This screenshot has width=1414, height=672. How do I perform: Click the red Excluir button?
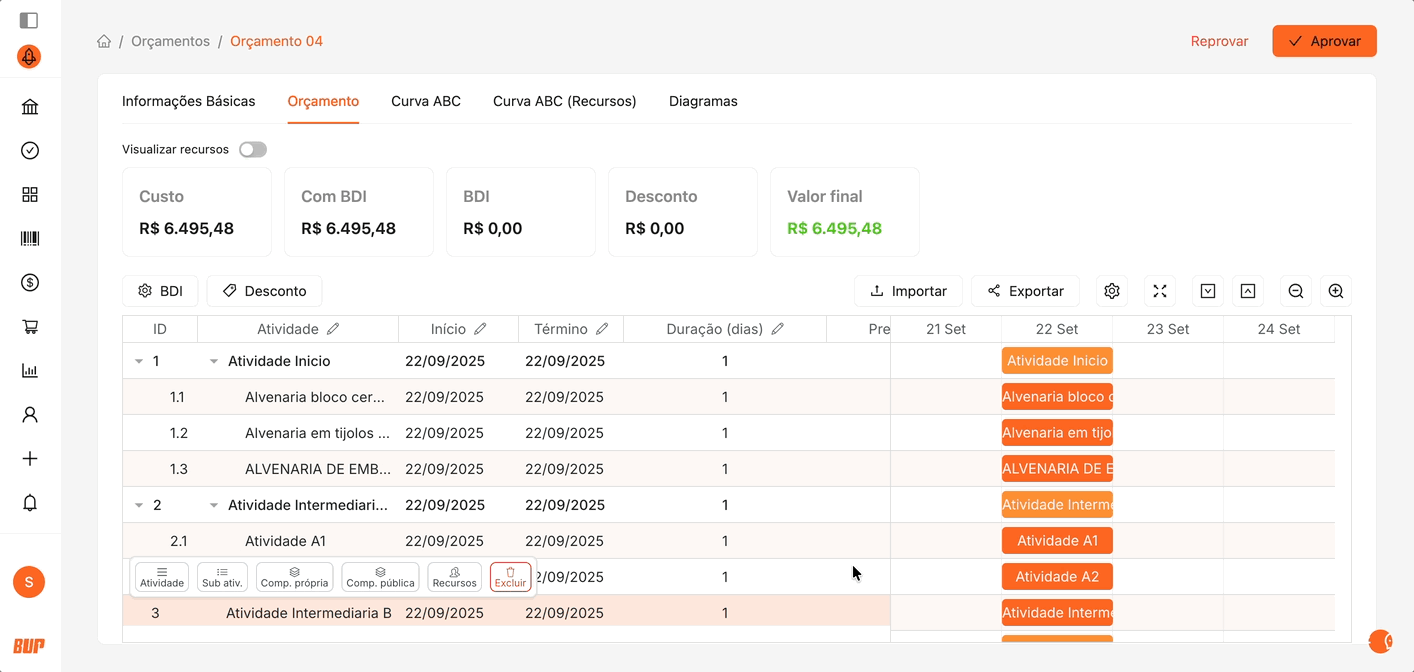tap(510, 577)
